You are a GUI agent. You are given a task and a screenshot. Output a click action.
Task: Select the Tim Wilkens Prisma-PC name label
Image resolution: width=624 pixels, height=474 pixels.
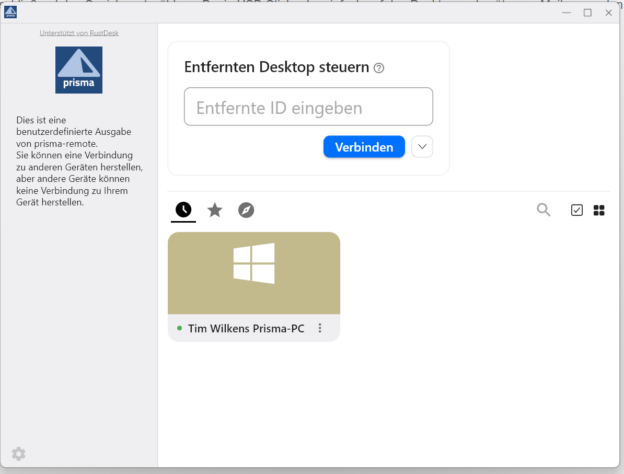pos(246,328)
